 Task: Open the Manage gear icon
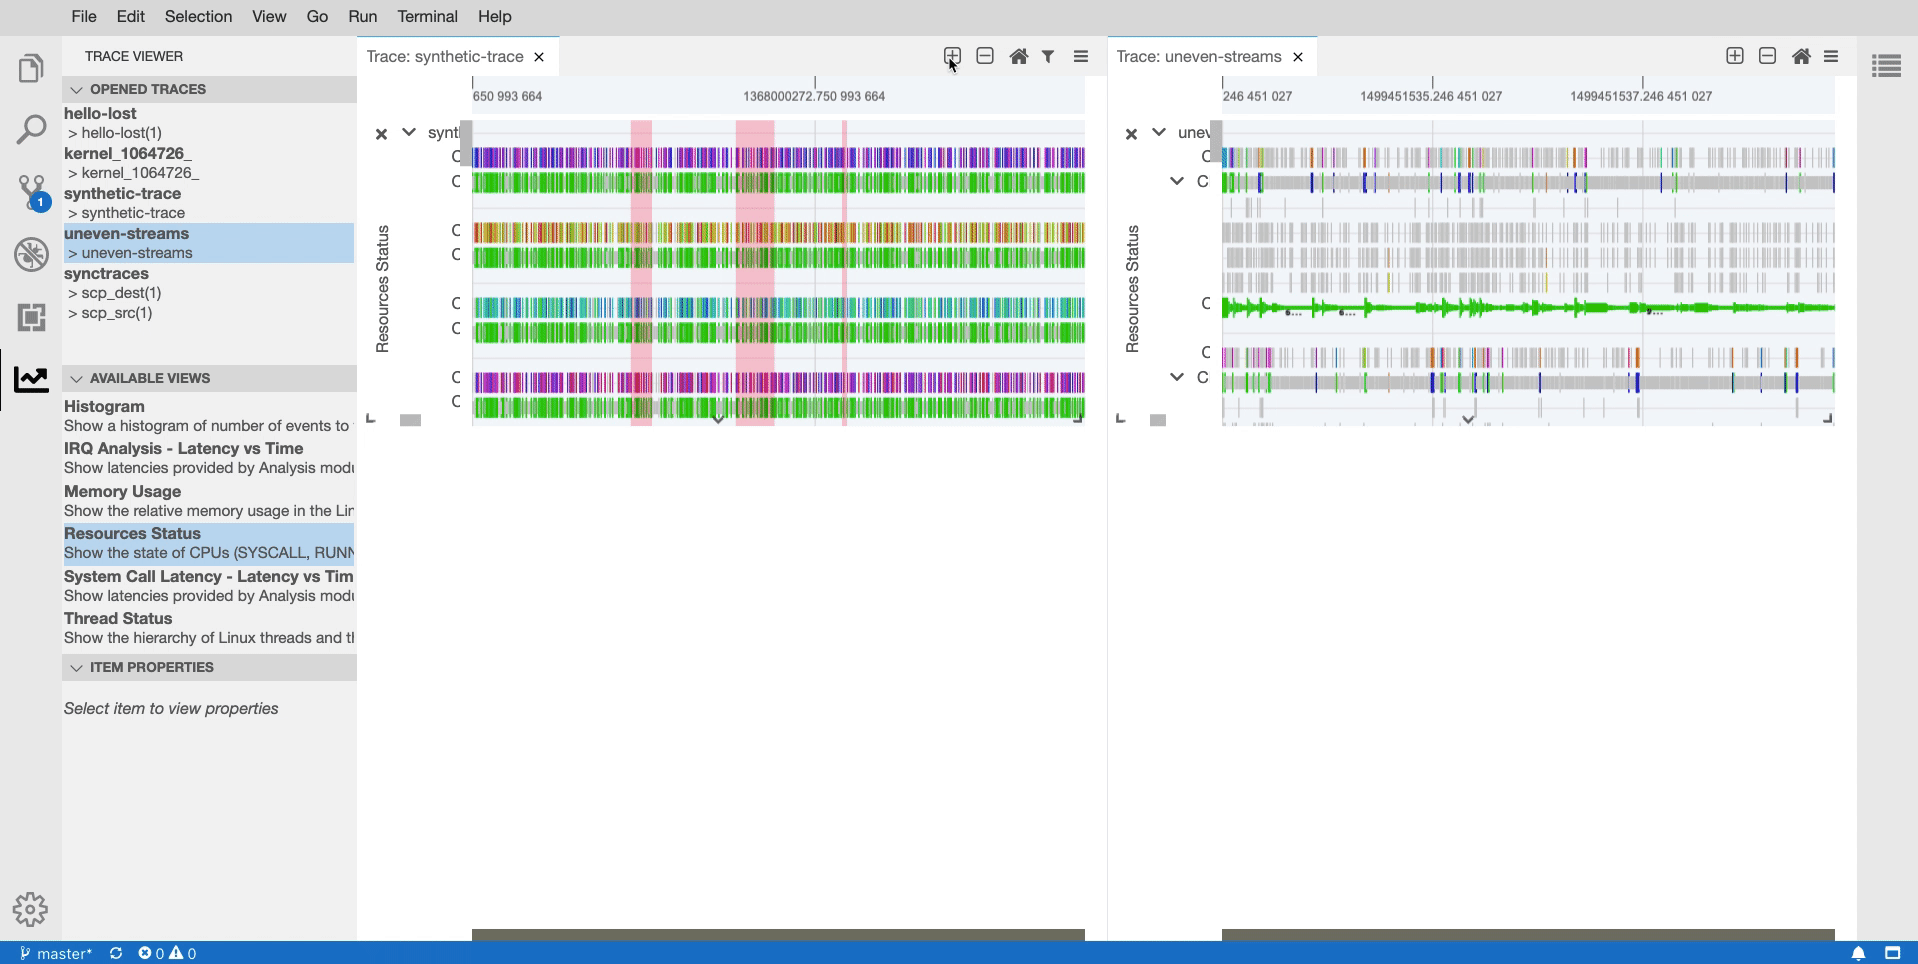coord(31,909)
